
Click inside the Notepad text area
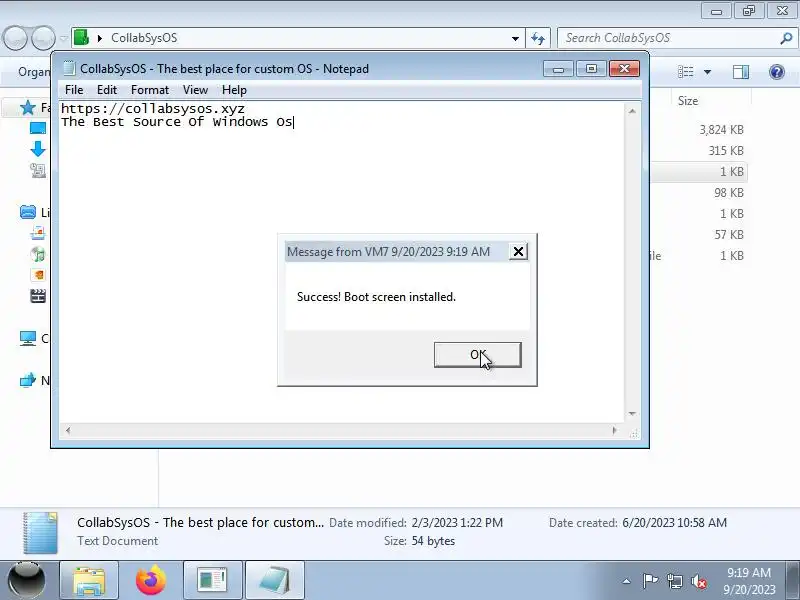[342, 262]
